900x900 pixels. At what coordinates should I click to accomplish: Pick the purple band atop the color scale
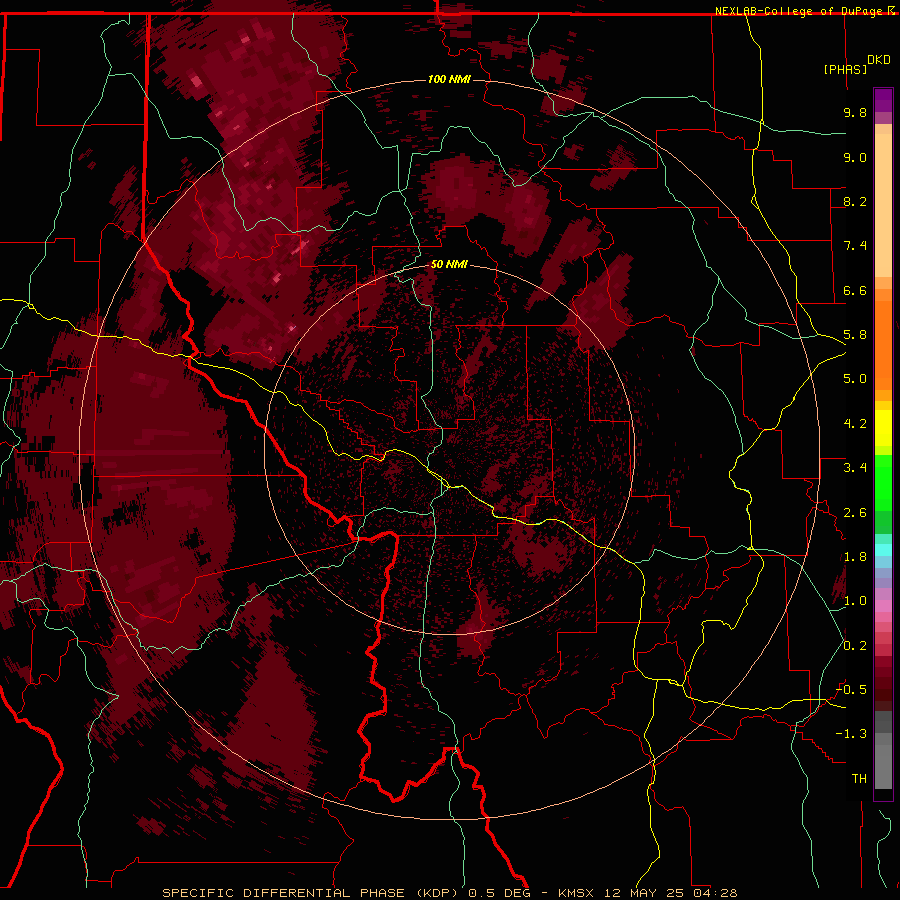click(x=883, y=100)
